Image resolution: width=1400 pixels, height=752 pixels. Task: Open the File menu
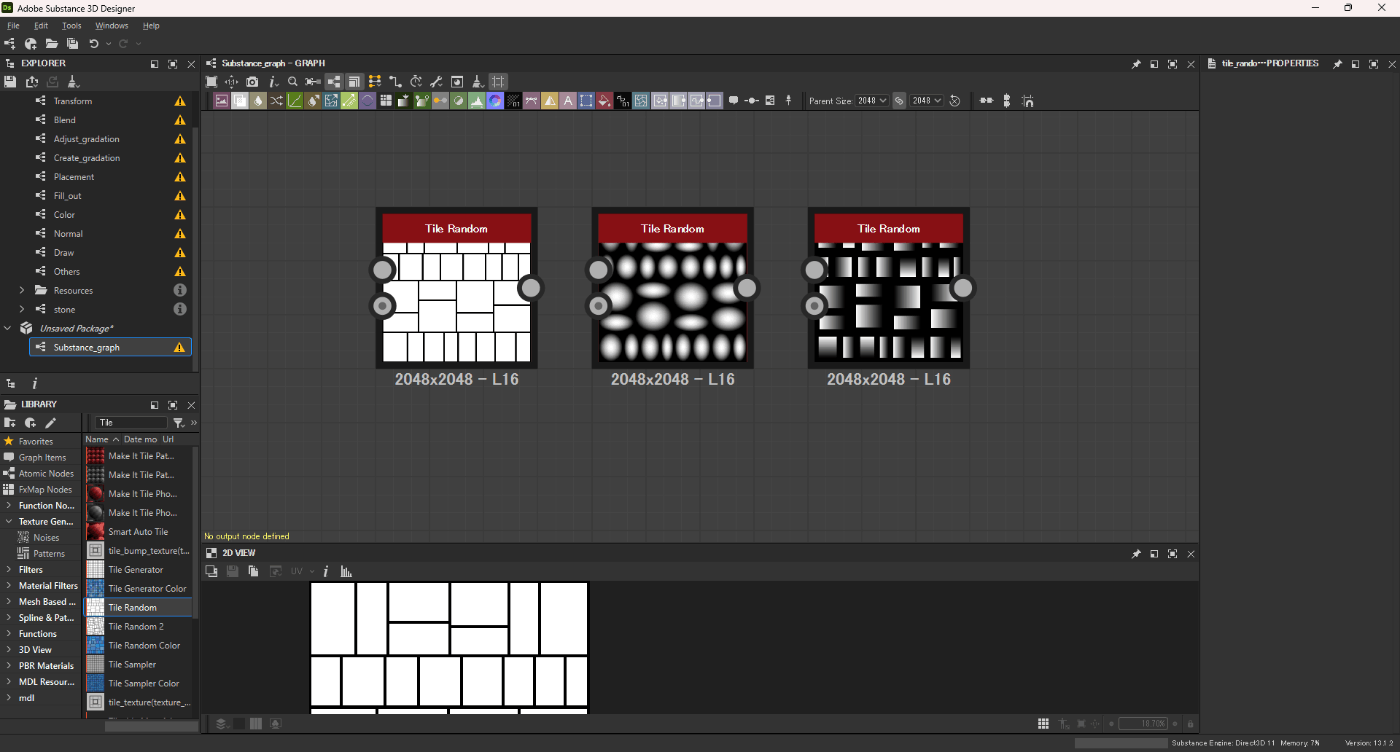(14, 25)
